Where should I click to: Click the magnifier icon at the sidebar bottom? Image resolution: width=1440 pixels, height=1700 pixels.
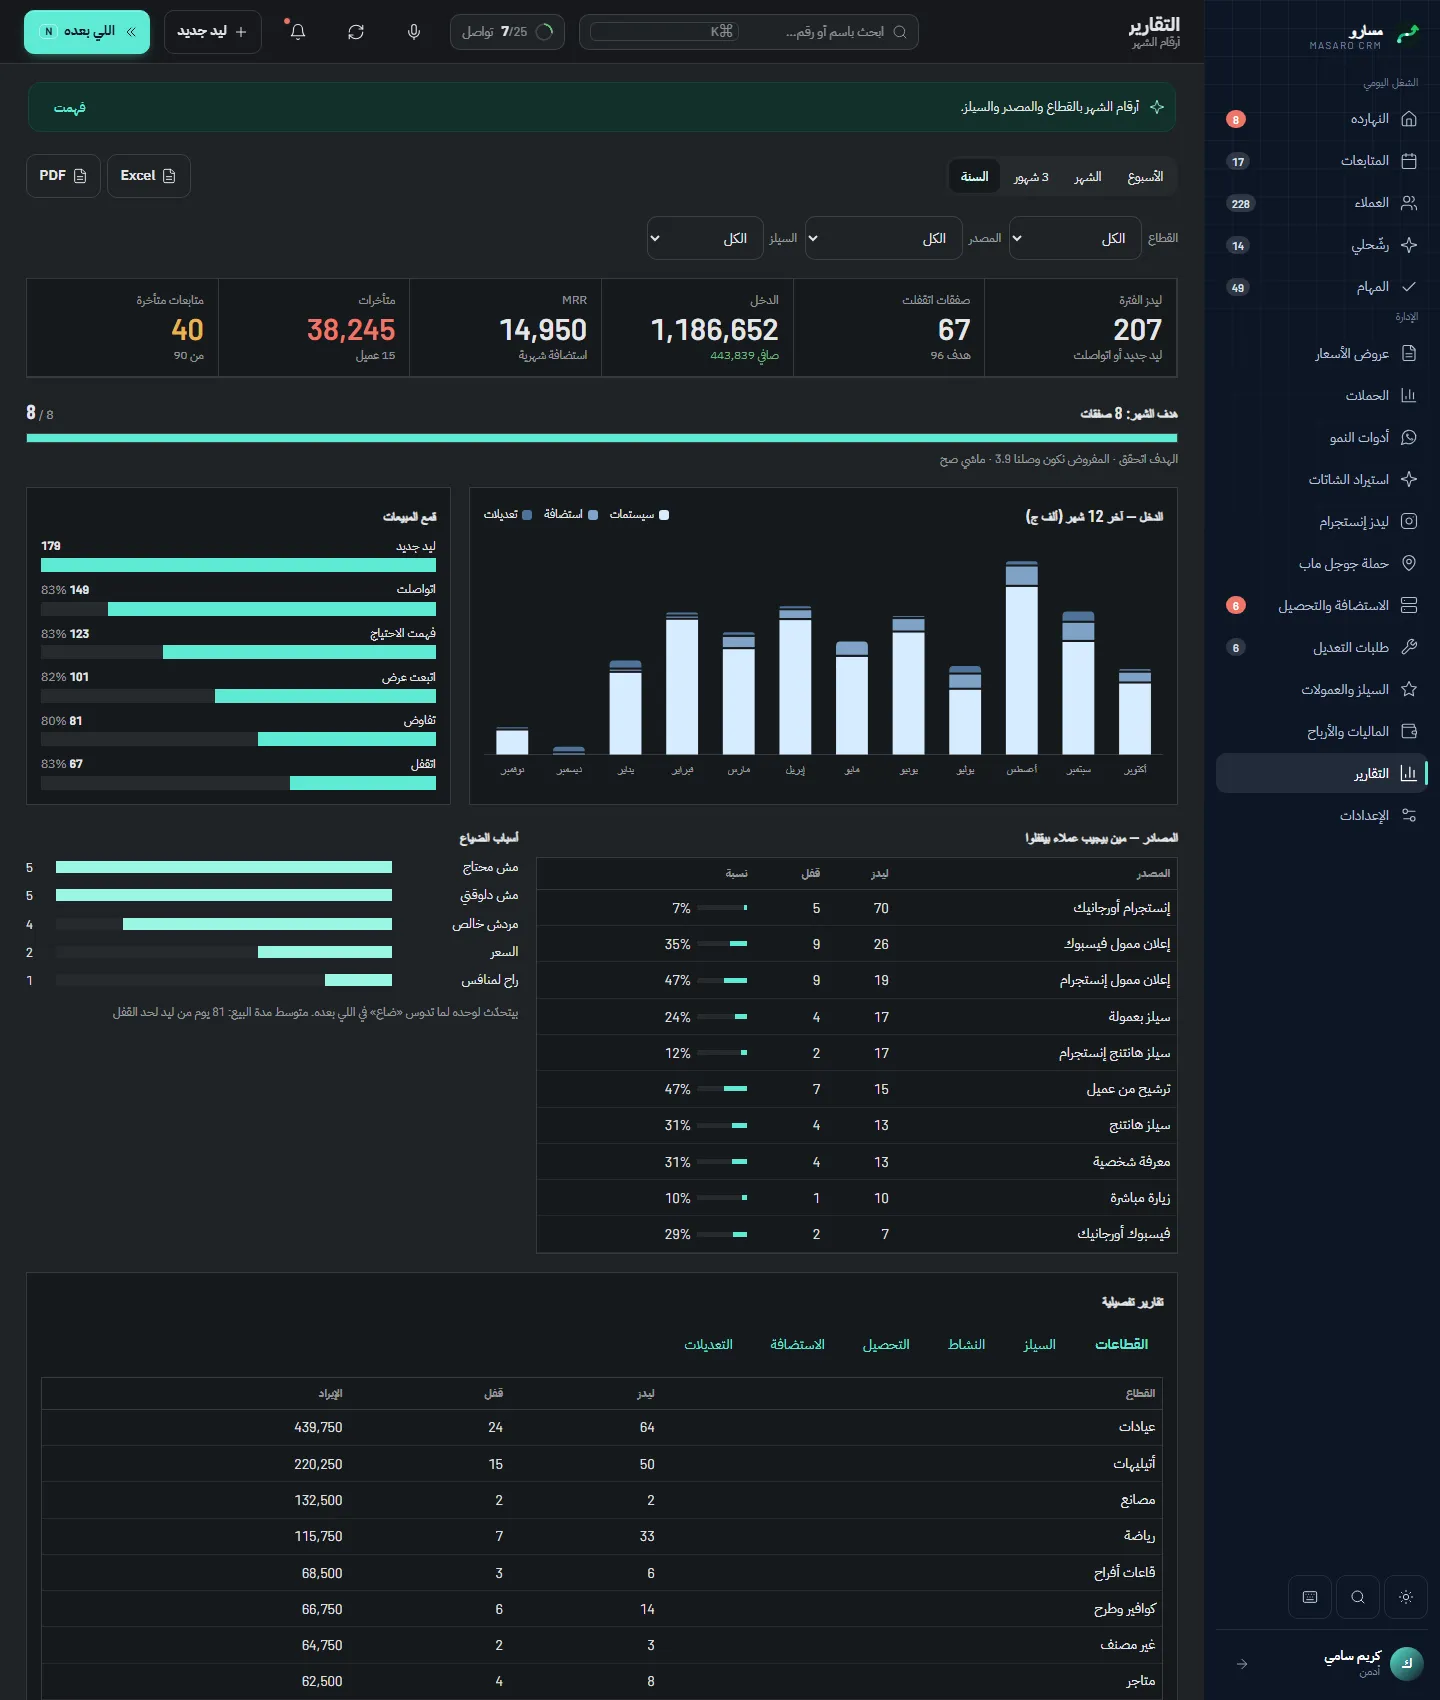pyautogui.click(x=1358, y=1597)
